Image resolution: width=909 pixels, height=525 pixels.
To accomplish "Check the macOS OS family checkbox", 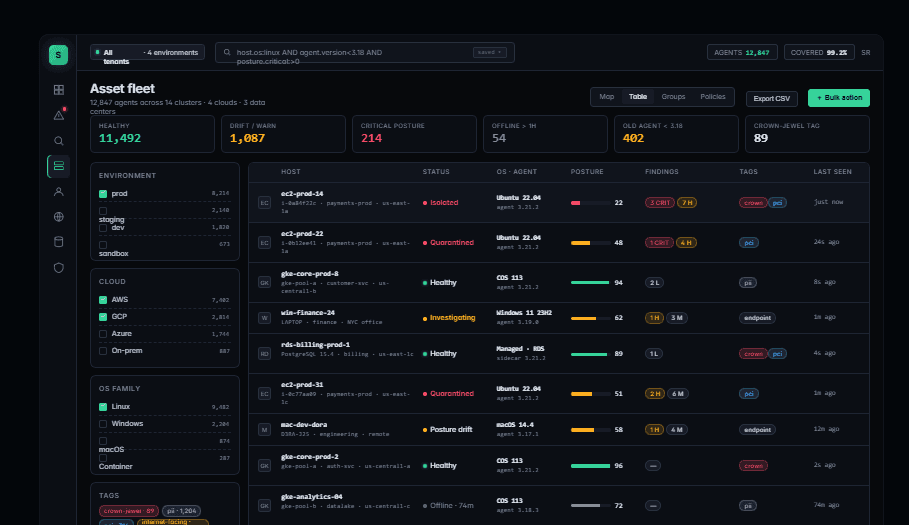I will pos(103,441).
